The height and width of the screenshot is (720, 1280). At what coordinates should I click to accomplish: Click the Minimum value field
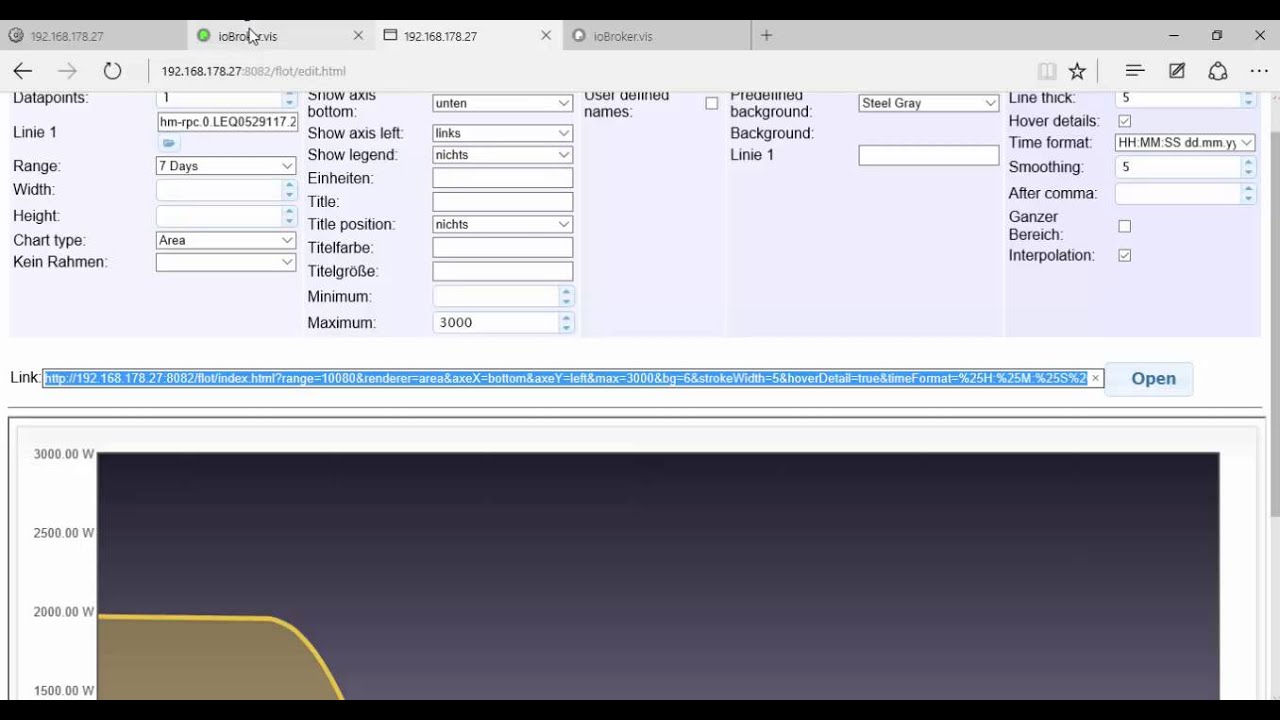pos(495,297)
